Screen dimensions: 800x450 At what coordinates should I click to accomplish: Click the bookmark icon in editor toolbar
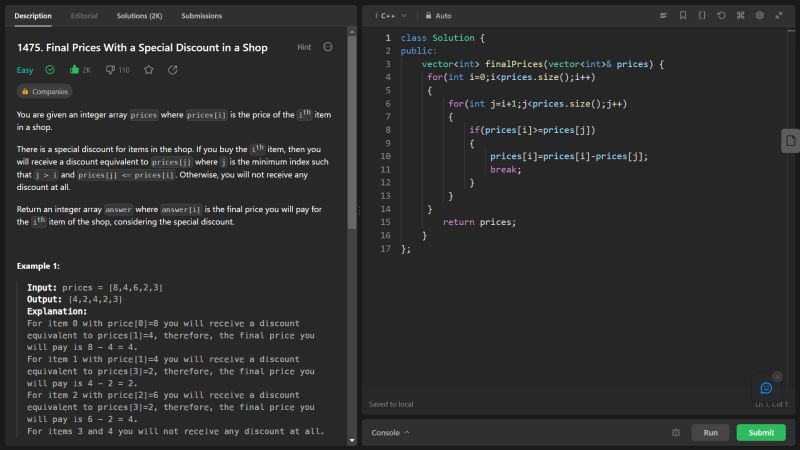tap(683, 15)
